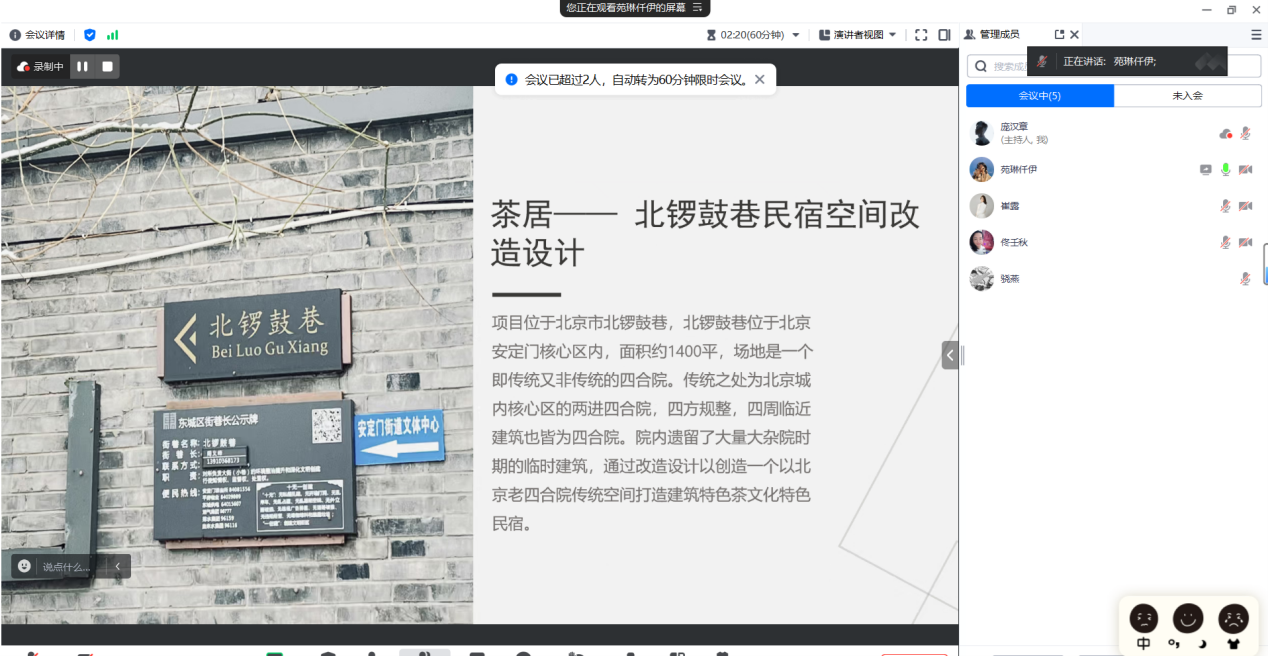Enter fullscreen mode via the fullscreen icon
This screenshot has height=656, width=1268.
point(921,35)
